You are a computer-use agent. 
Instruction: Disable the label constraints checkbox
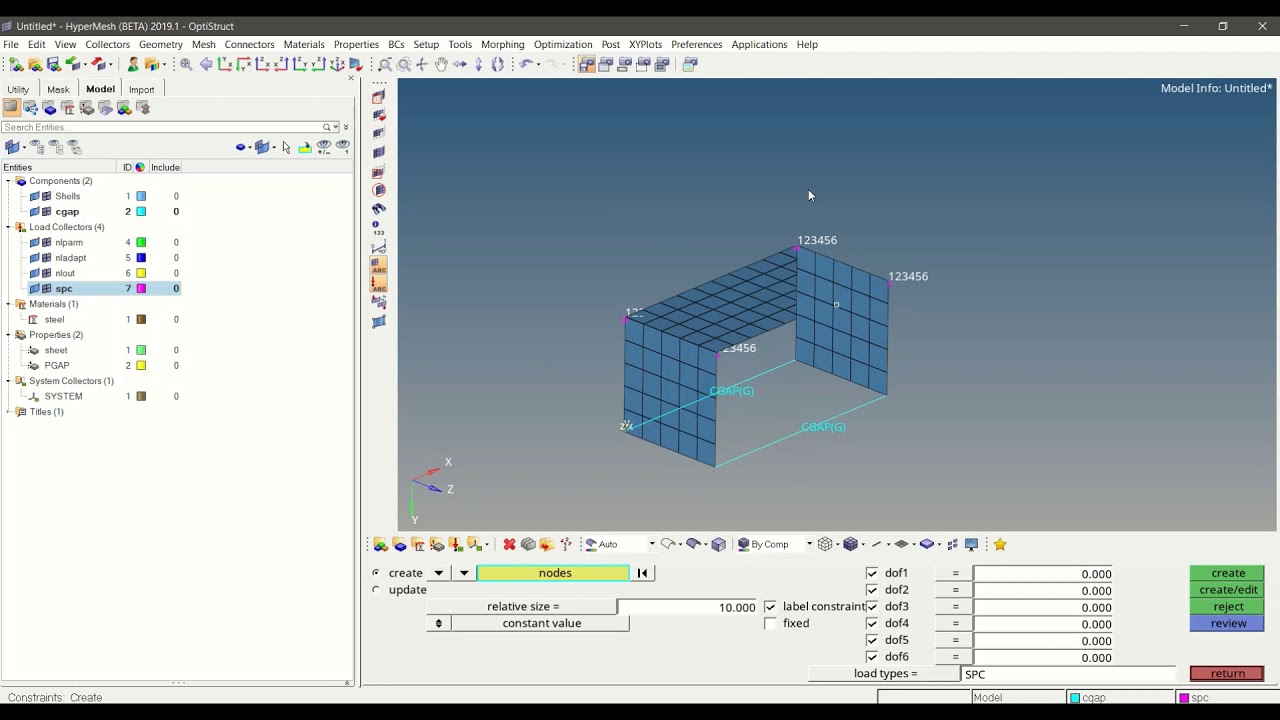coord(770,606)
